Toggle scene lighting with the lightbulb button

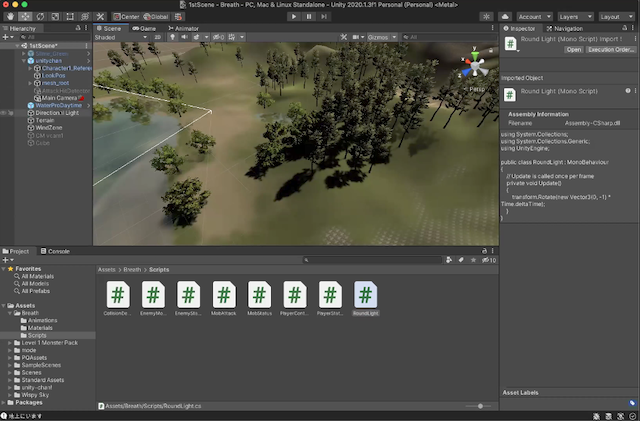pyautogui.click(x=171, y=37)
